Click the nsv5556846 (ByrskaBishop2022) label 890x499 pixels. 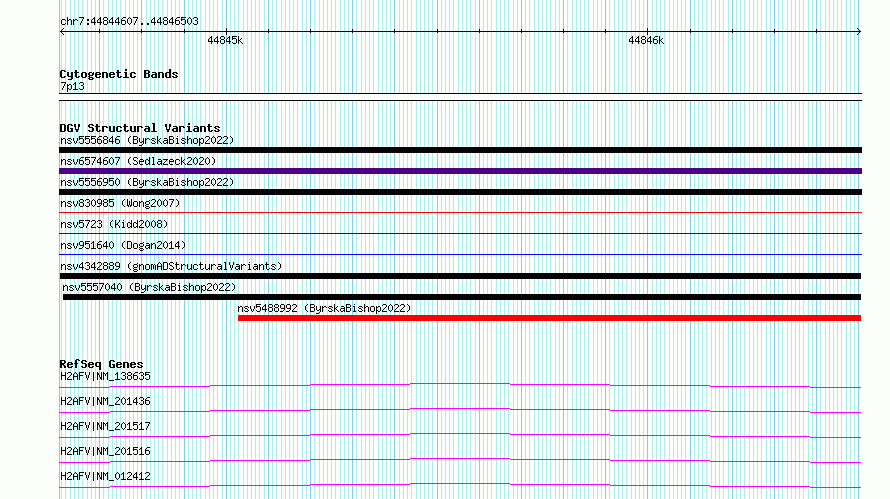[147, 140]
